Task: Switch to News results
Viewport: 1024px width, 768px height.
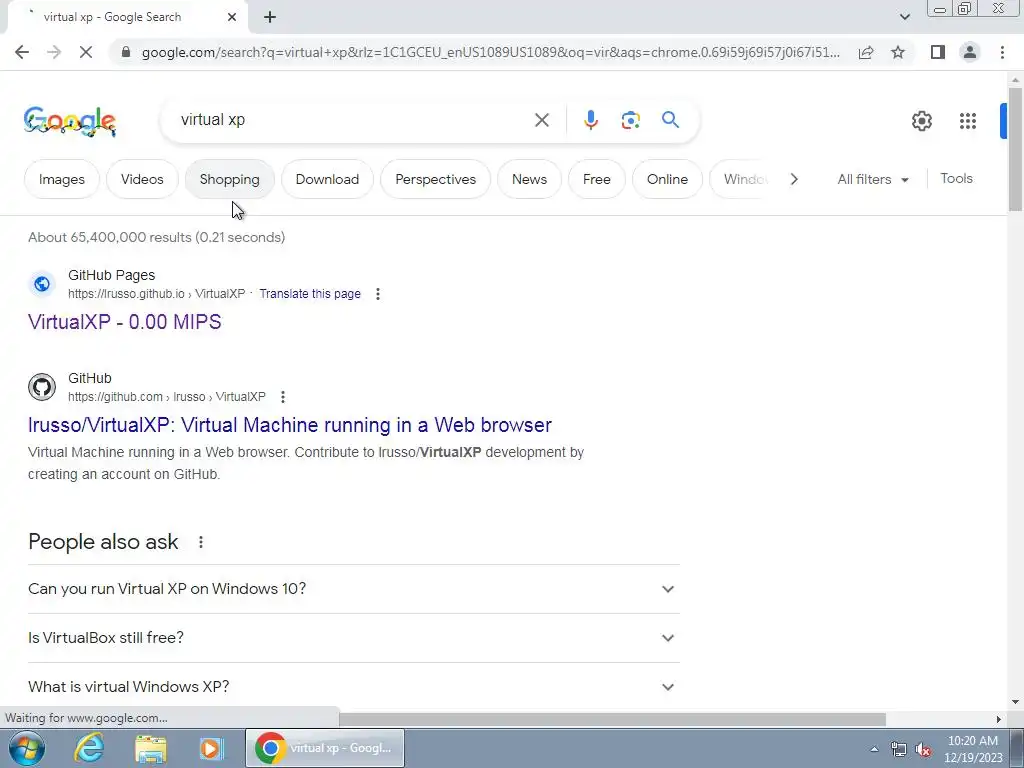Action: pyautogui.click(x=529, y=179)
